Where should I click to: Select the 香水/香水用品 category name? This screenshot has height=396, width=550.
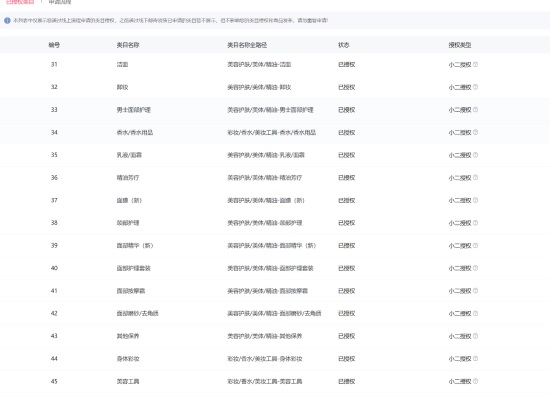coord(135,133)
